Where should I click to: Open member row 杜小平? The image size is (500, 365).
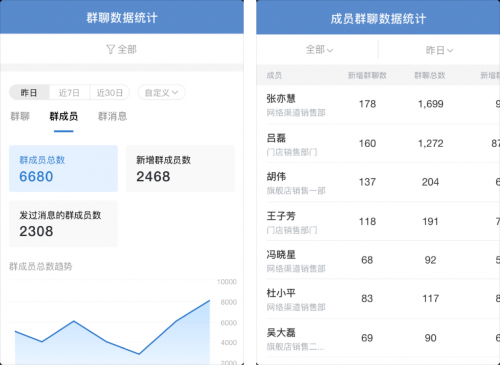click(x=378, y=299)
